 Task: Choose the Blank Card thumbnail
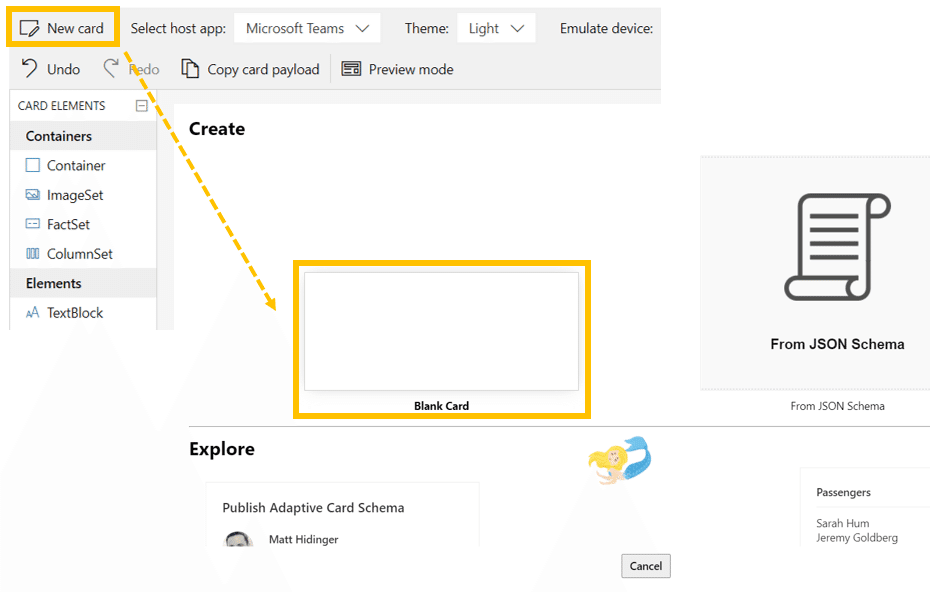441,331
